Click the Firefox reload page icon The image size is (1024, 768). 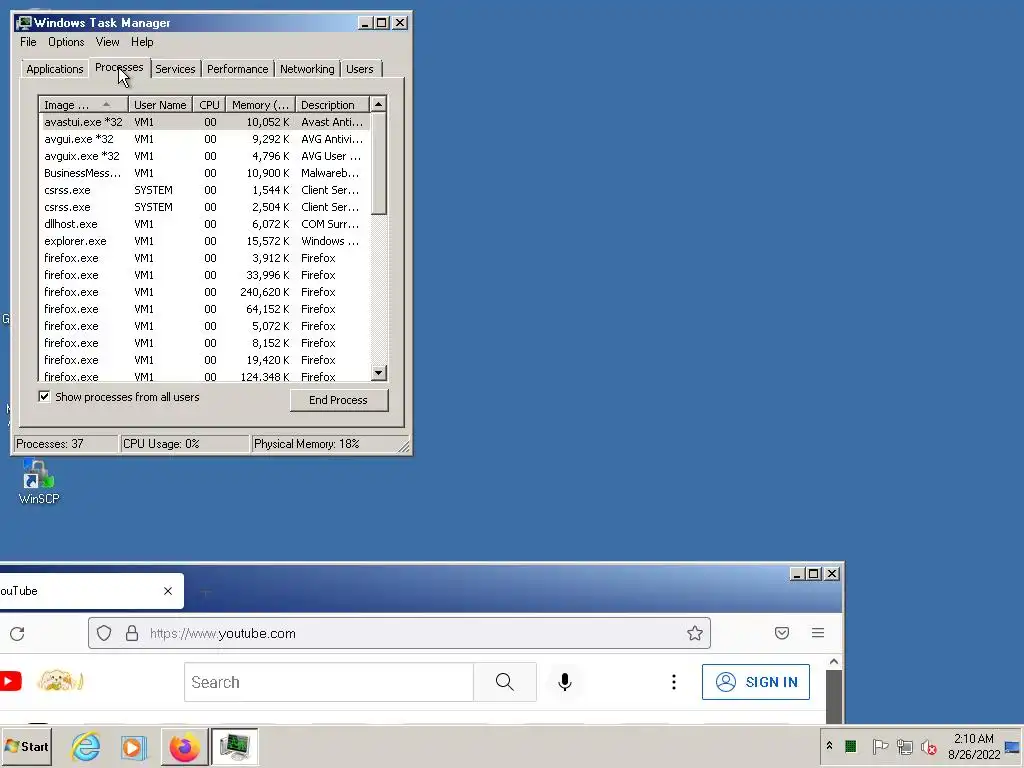tap(18, 633)
